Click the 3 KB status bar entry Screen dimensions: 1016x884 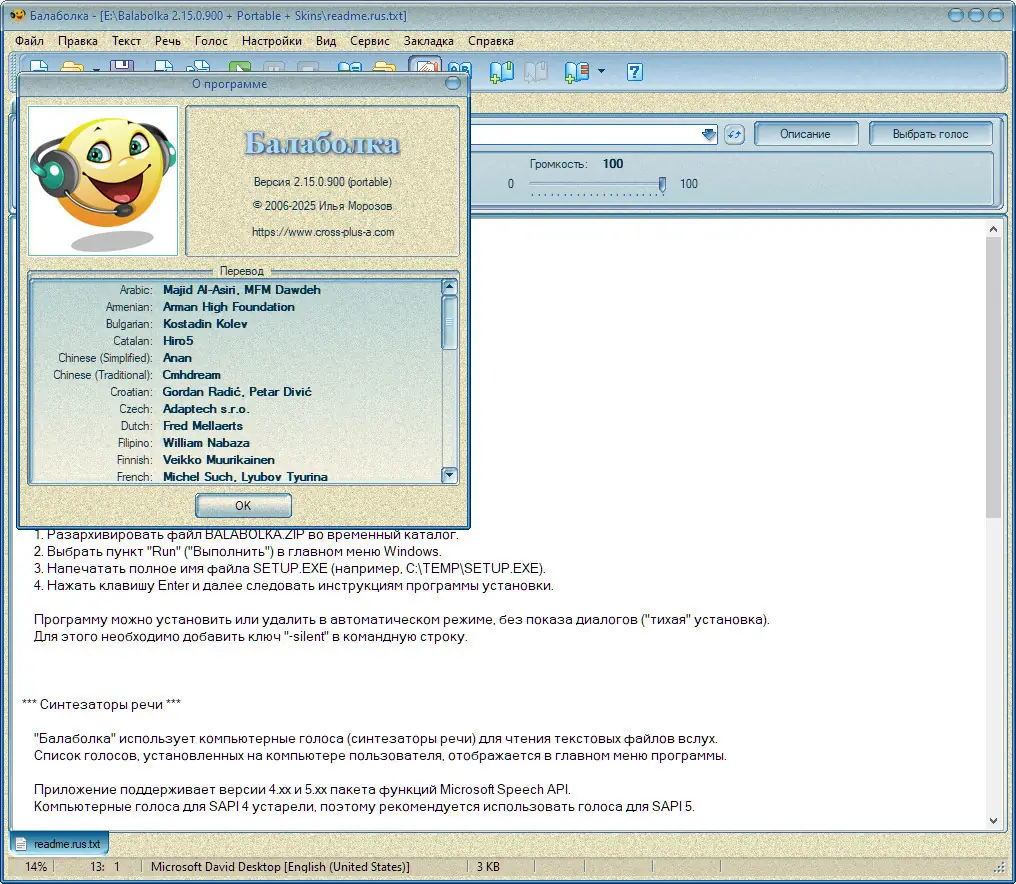coord(488,867)
